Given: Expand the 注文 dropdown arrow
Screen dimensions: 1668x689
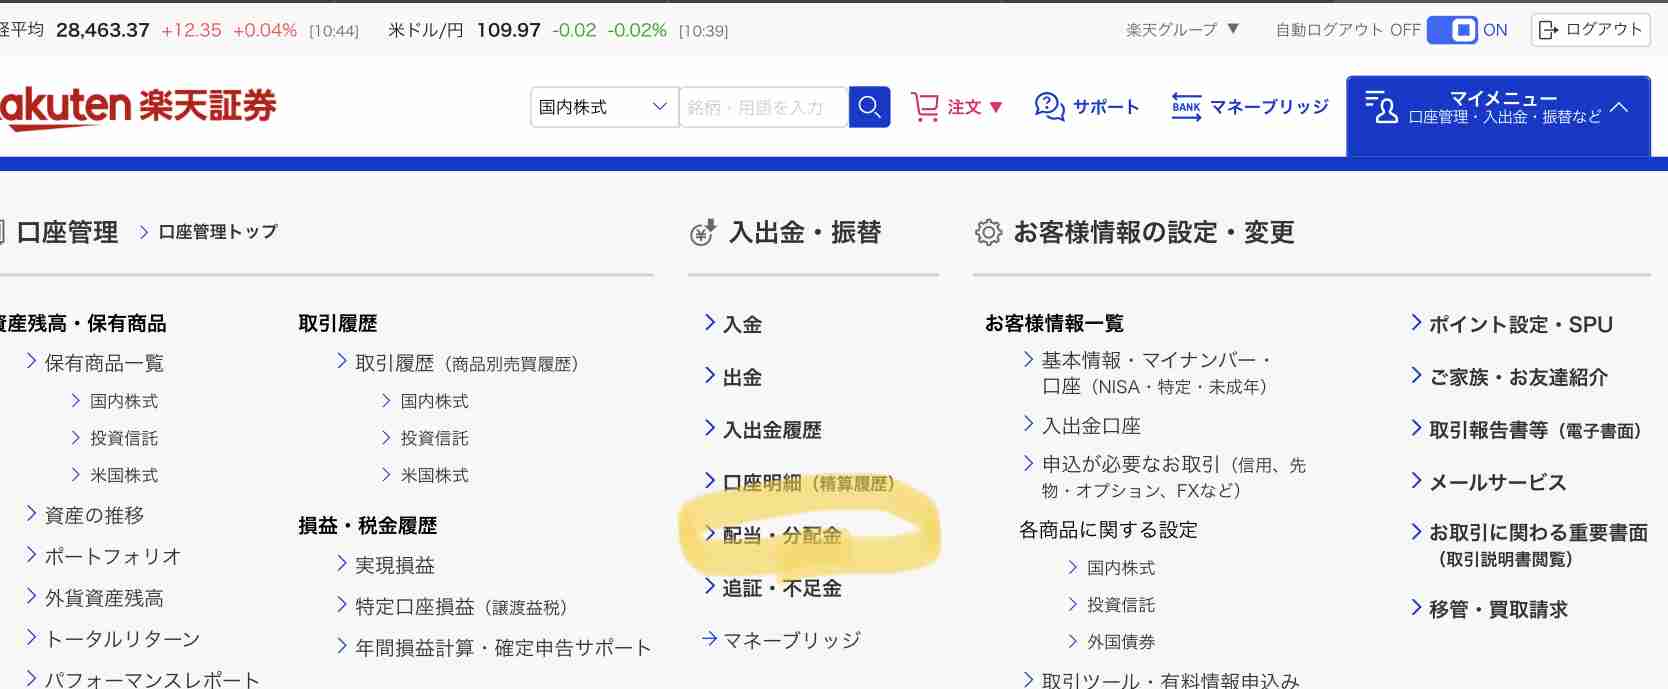Looking at the screenshot, I should coord(996,107).
